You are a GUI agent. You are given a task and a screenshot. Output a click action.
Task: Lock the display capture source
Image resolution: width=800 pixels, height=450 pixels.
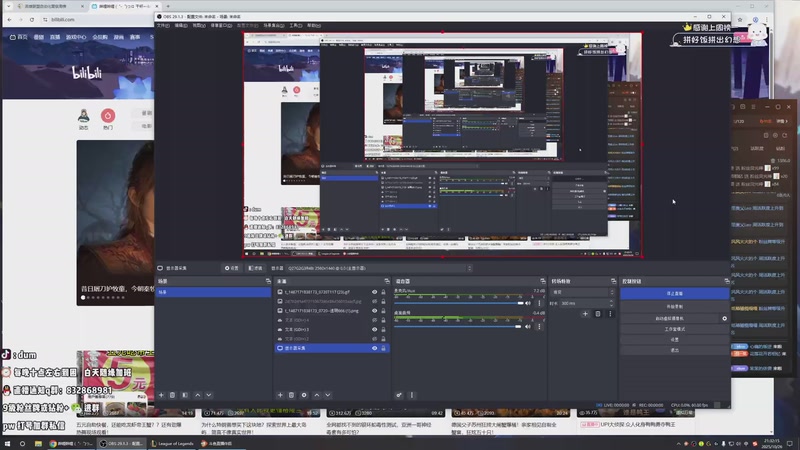click(x=383, y=347)
